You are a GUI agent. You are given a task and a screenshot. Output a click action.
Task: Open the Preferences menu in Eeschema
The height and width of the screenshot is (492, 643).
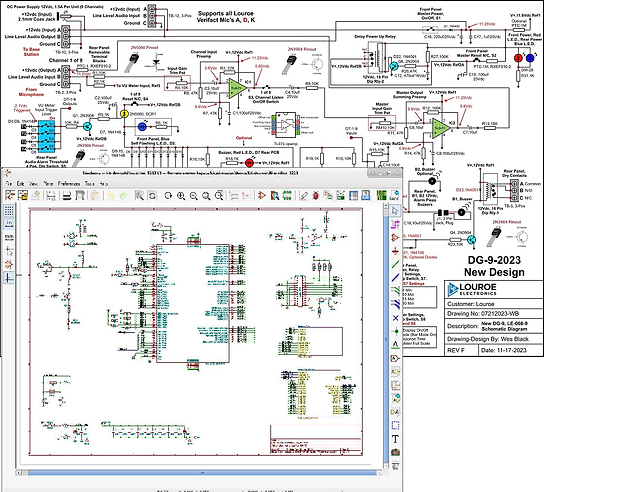tap(69, 184)
